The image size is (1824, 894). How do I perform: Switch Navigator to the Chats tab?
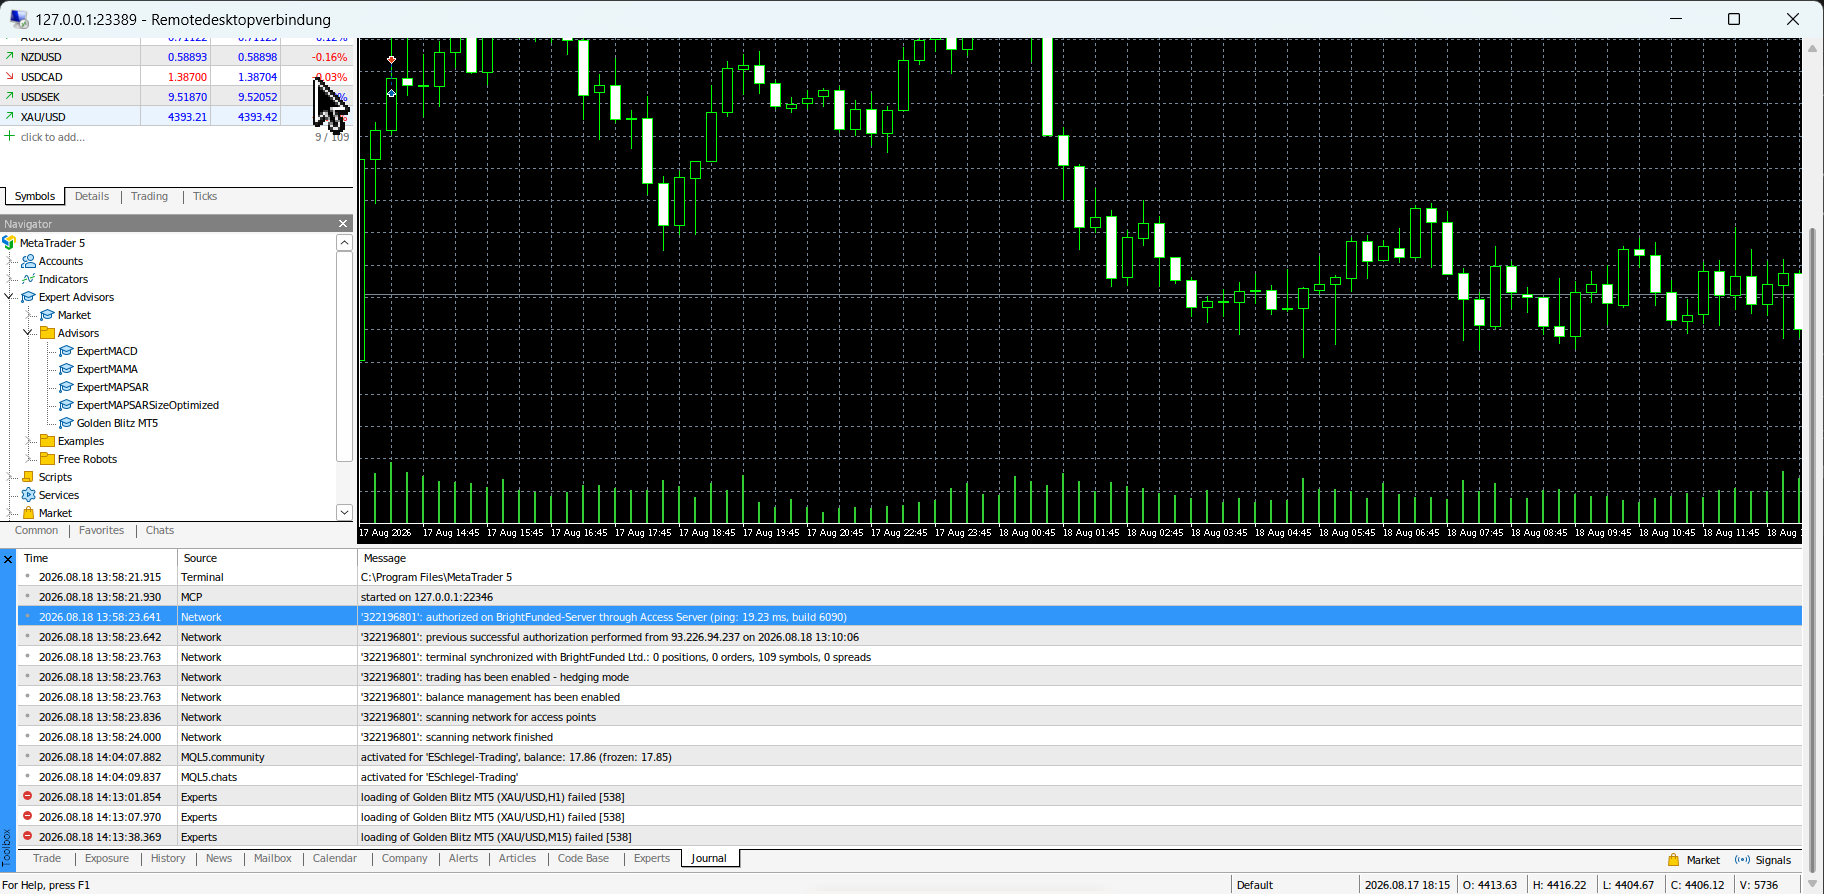click(x=160, y=530)
